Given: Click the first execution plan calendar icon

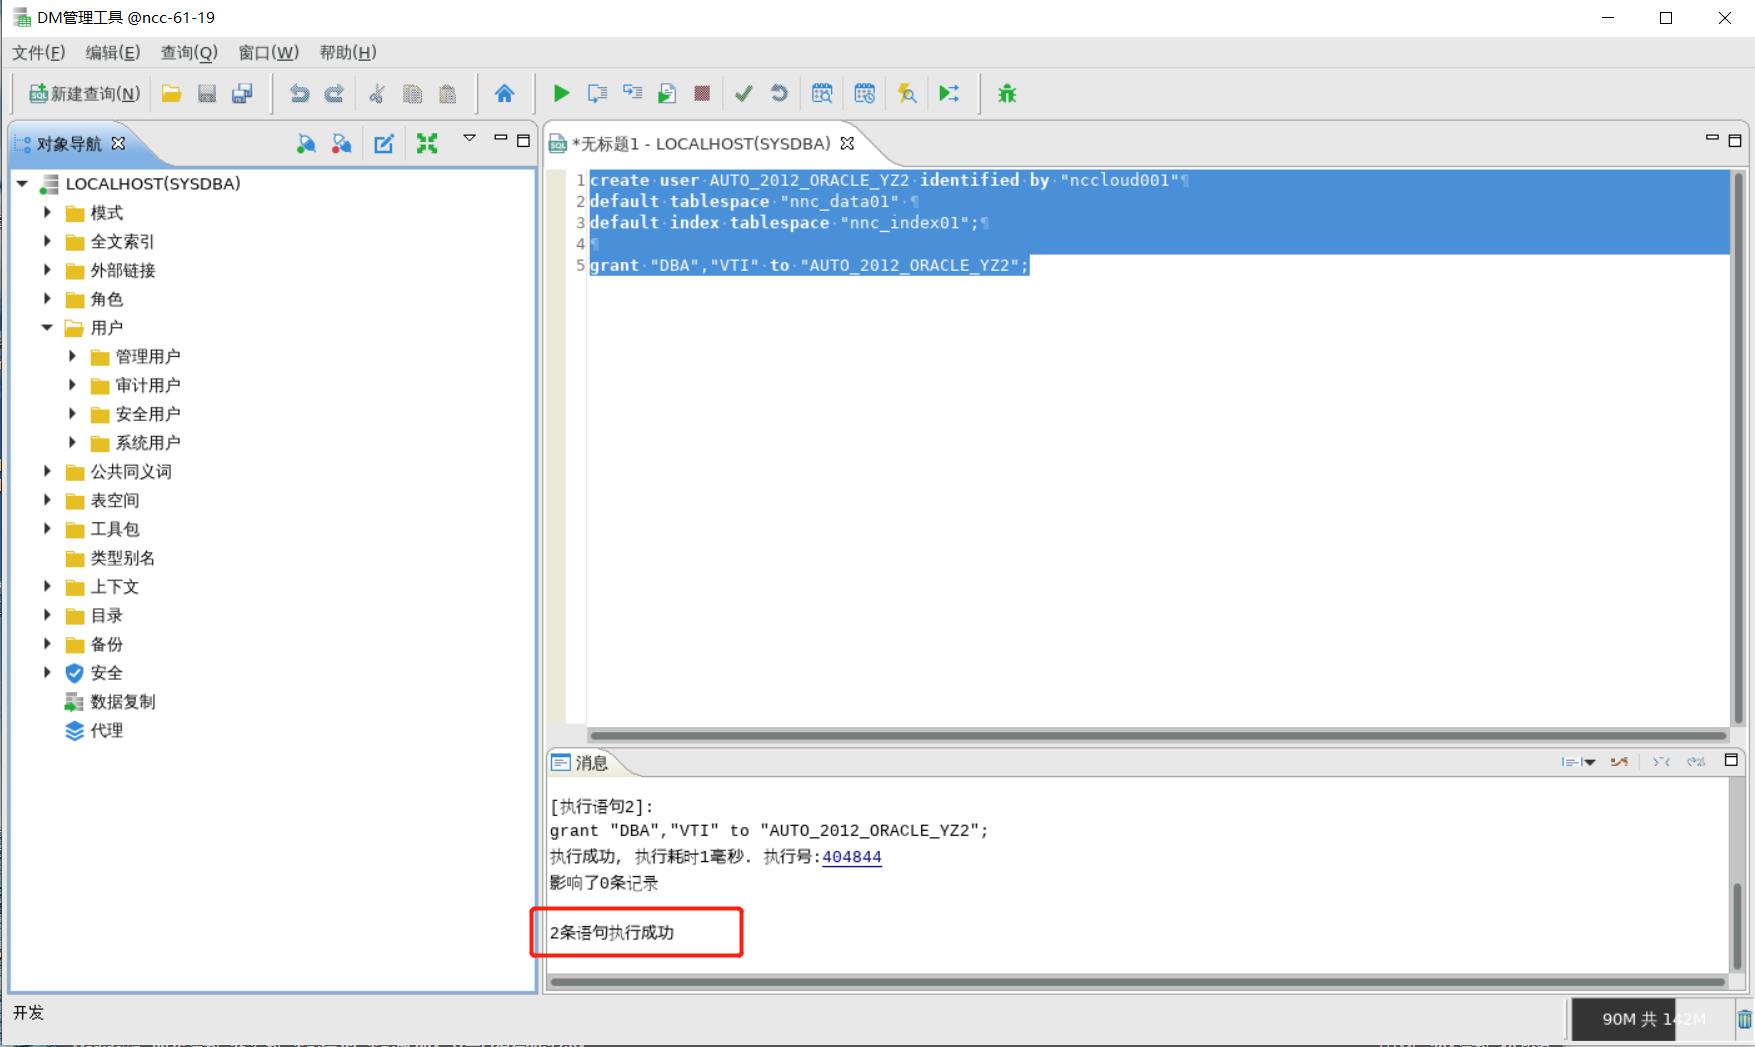Looking at the screenshot, I should pos(822,94).
